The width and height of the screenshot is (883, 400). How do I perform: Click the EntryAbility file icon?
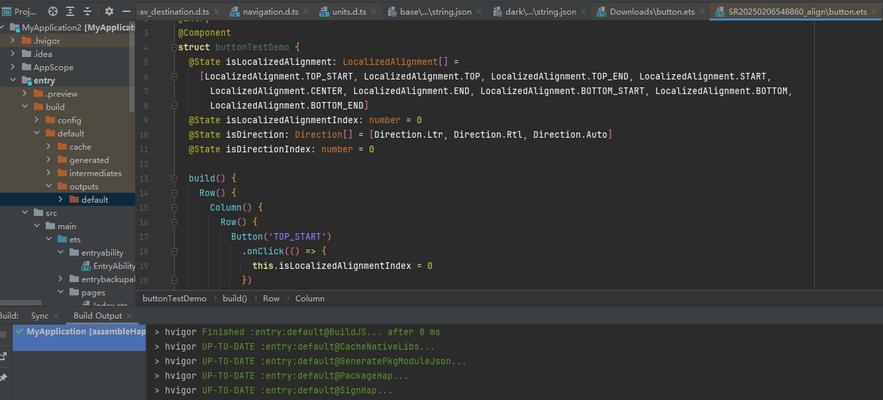86,266
